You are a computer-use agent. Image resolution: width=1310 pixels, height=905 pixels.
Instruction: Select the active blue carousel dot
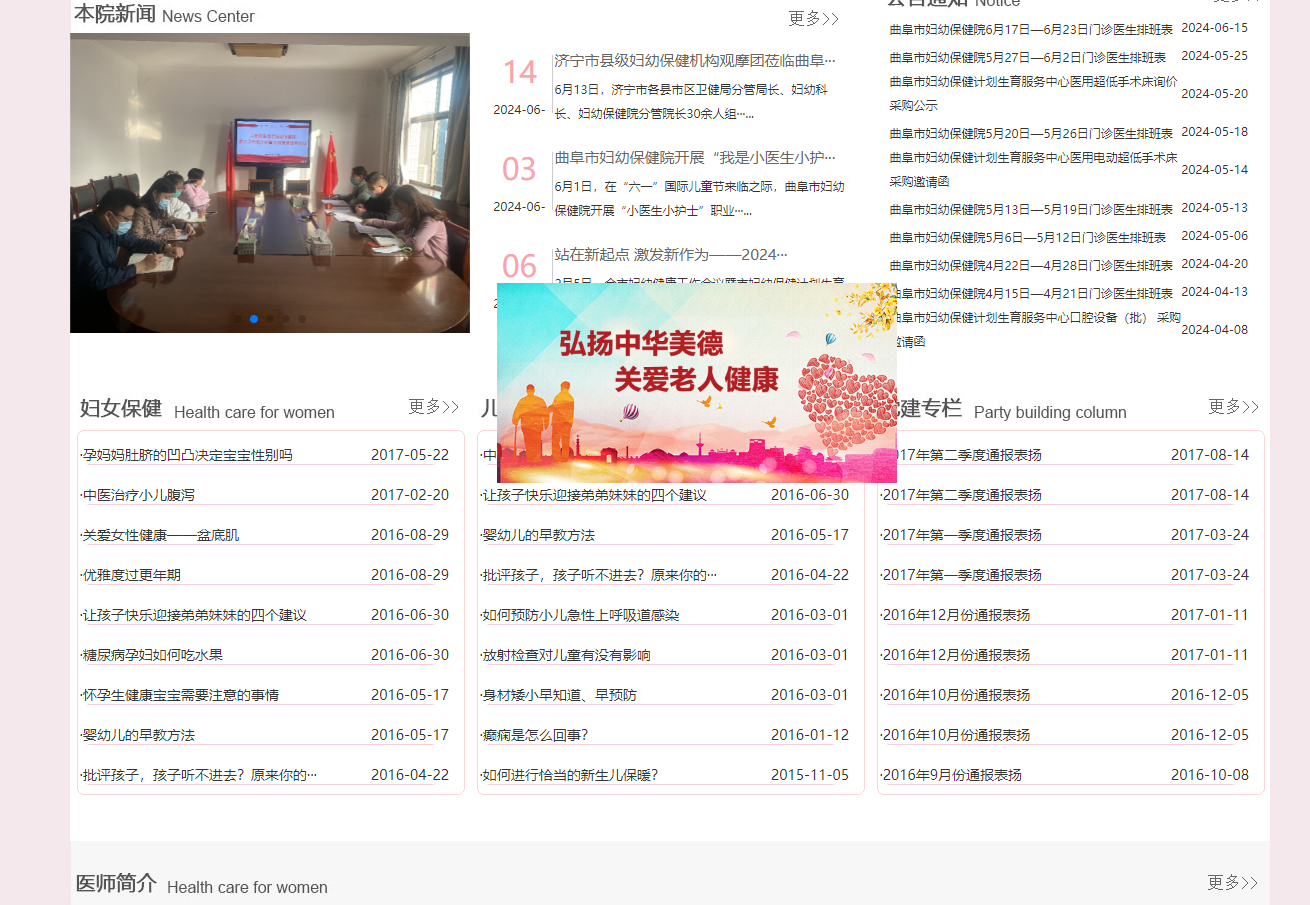[254, 319]
